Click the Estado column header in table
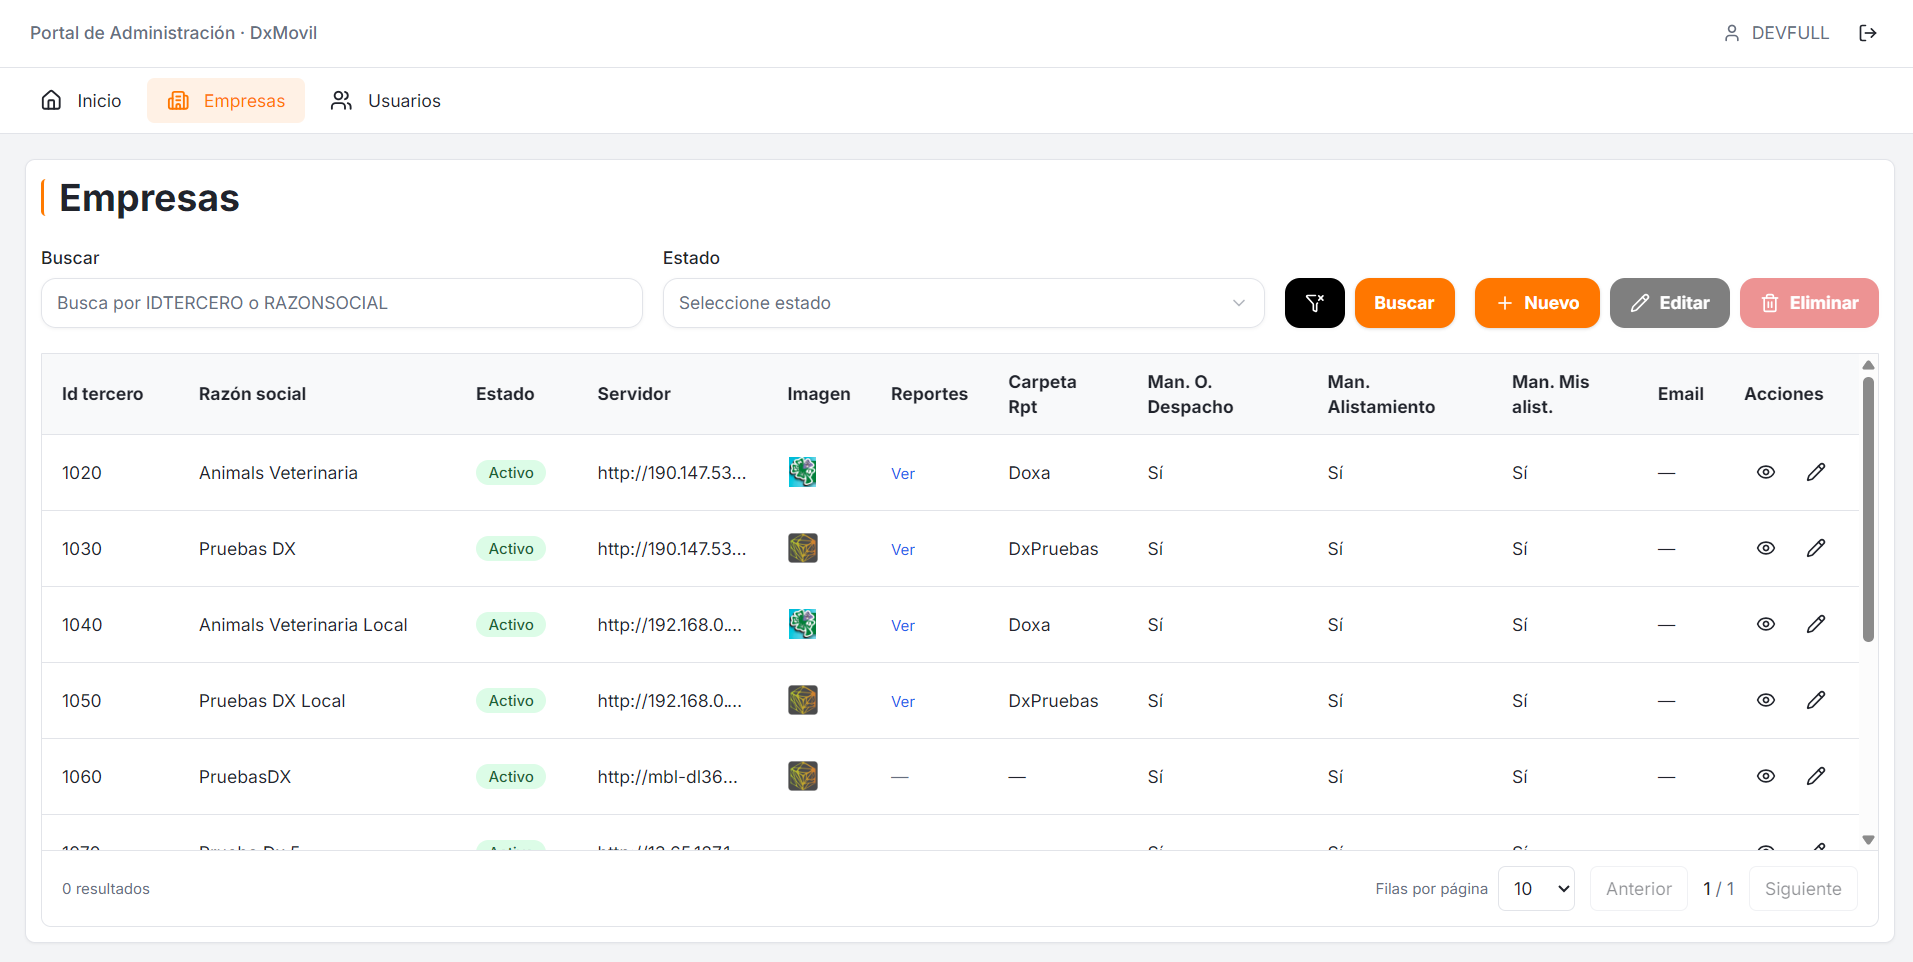The image size is (1913, 962). pyautogui.click(x=505, y=394)
